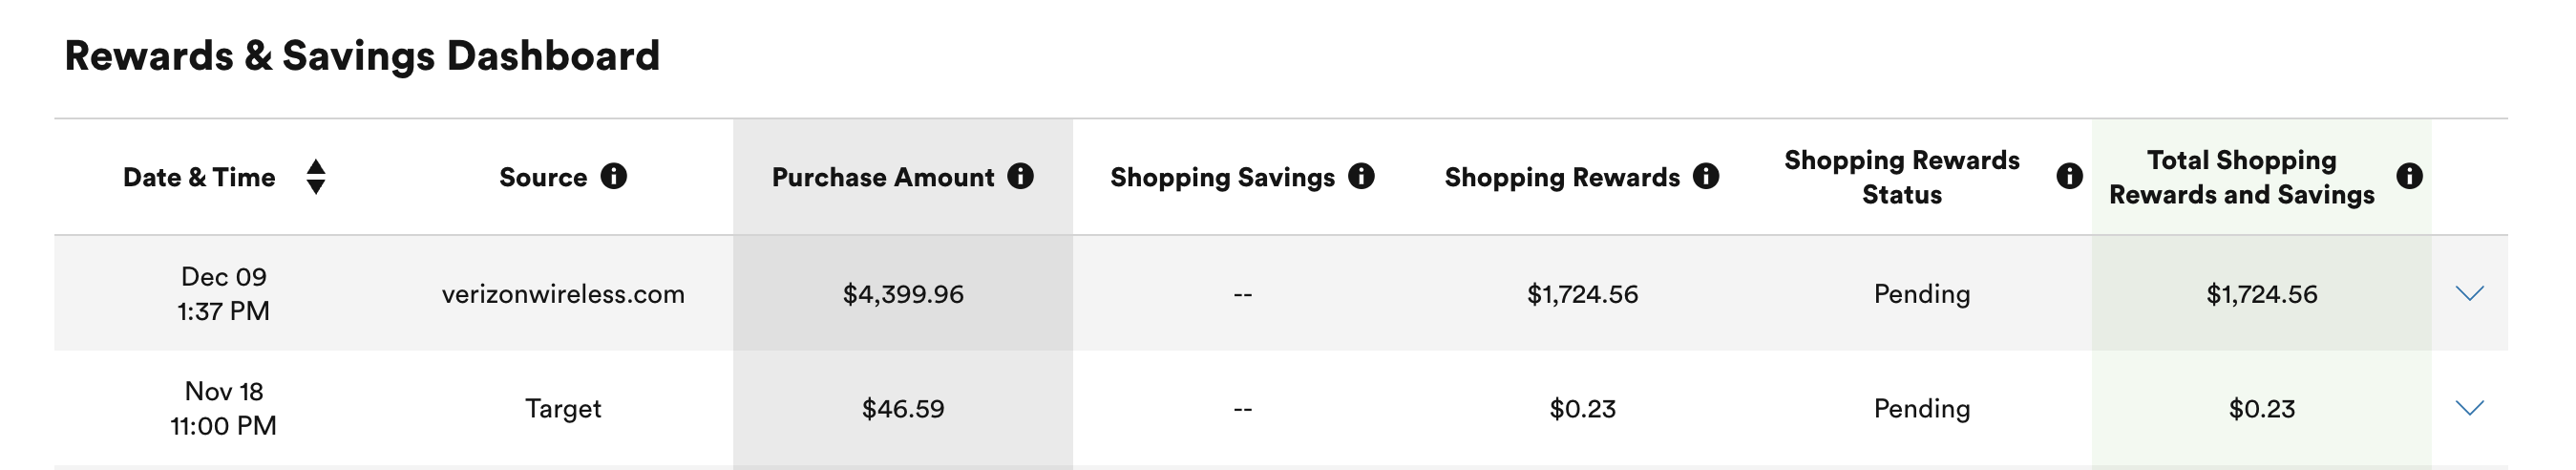Click the verizonwireless.com source entry

563,294
